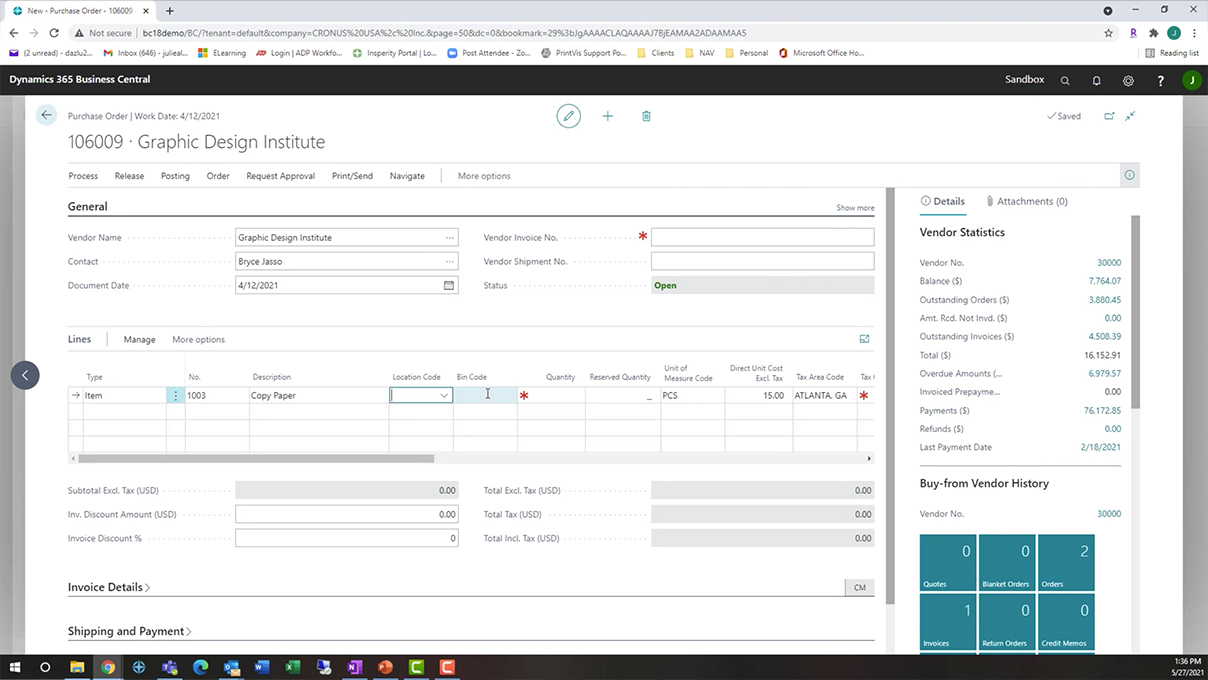The image size is (1208, 680).
Task: Click the Windows Start button
Action: click(14, 667)
